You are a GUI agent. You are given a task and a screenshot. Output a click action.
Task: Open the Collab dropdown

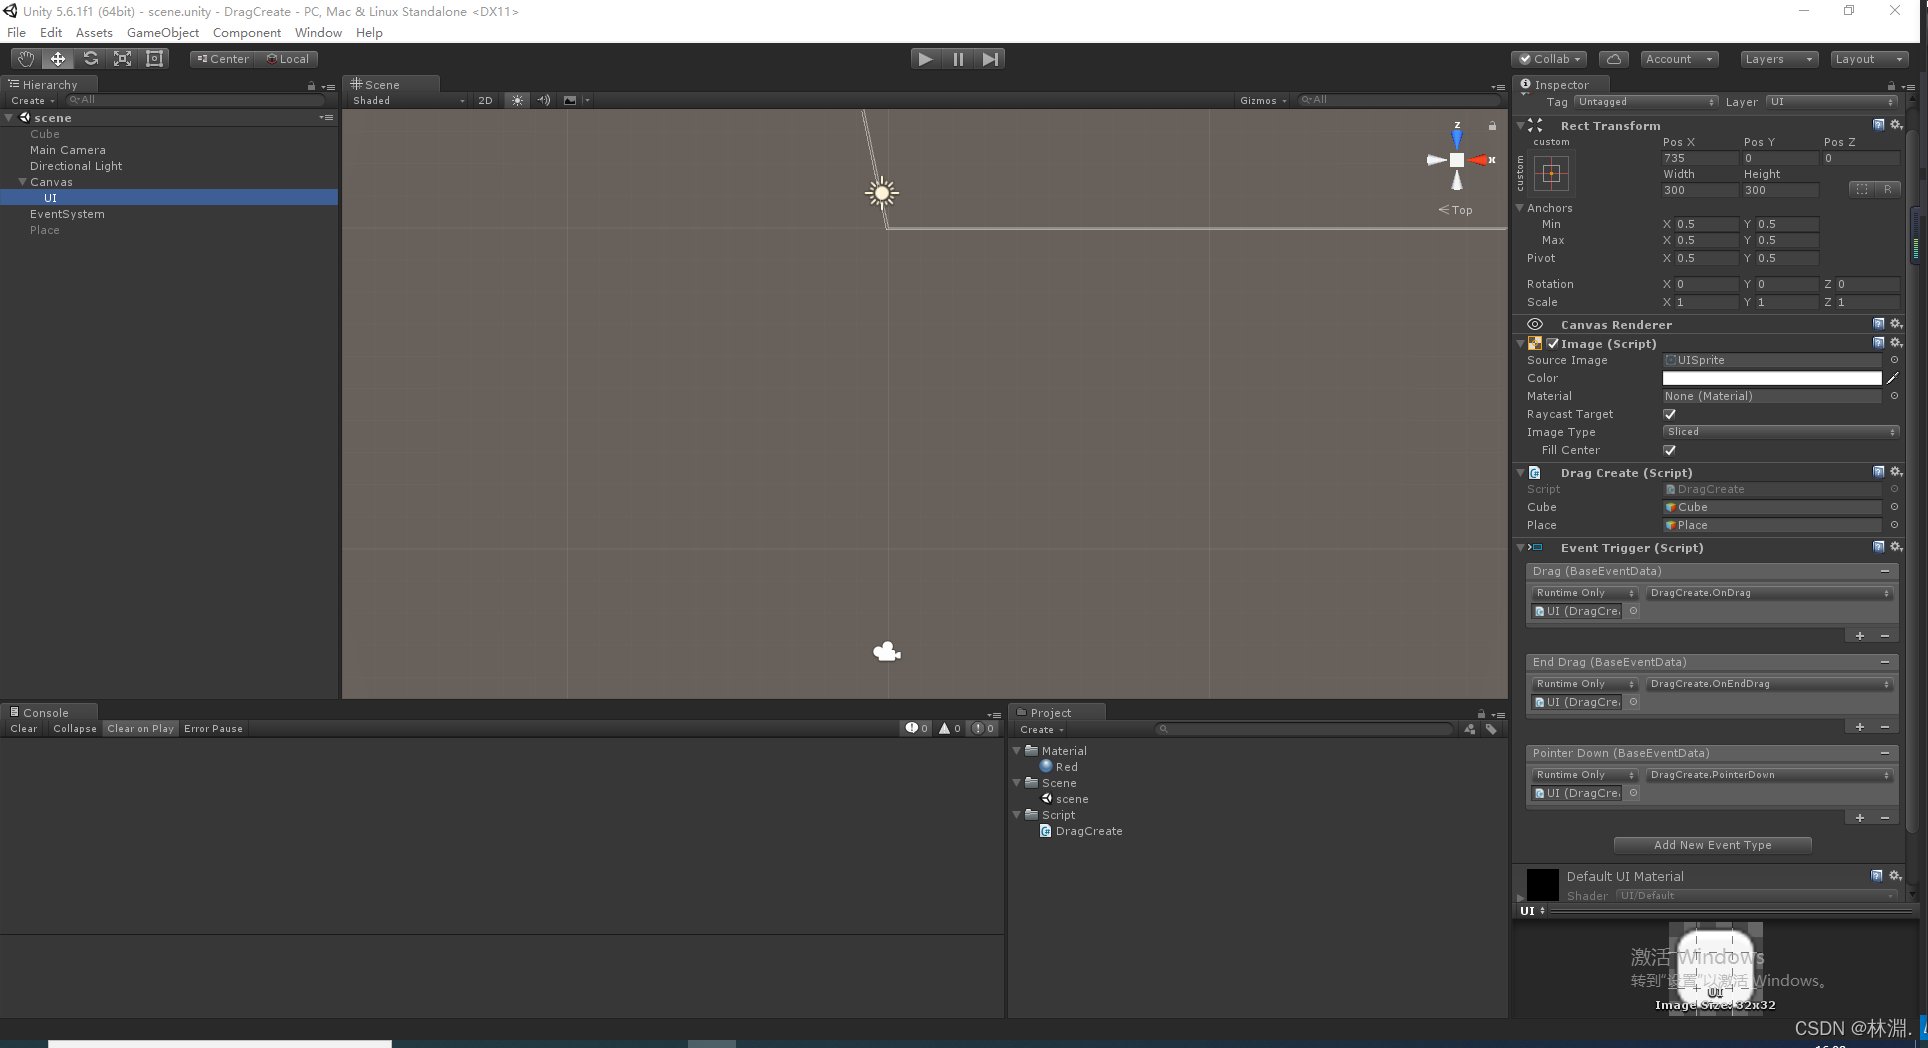(1548, 59)
